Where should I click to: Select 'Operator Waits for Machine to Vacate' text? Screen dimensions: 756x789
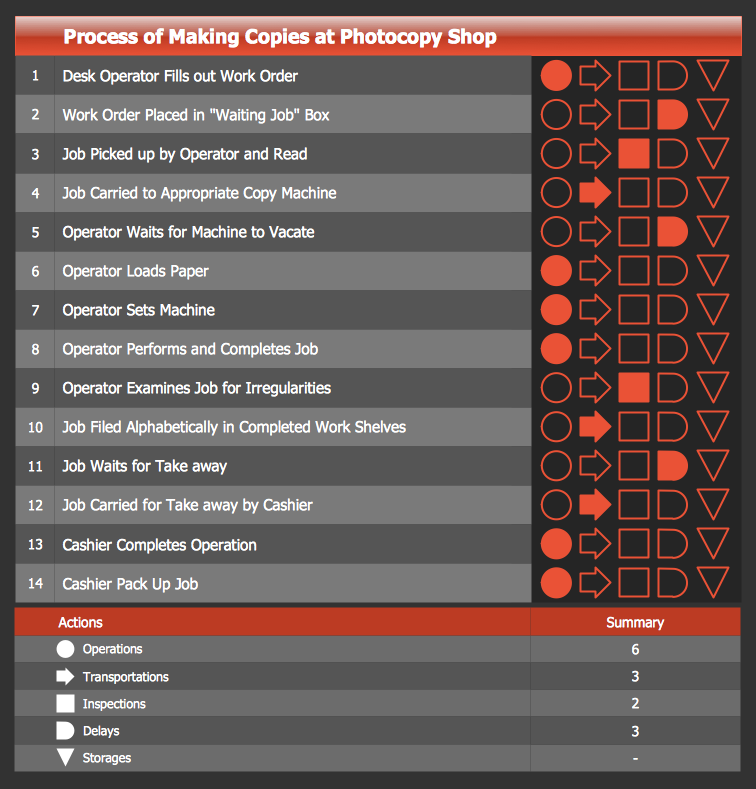pos(188,232)
